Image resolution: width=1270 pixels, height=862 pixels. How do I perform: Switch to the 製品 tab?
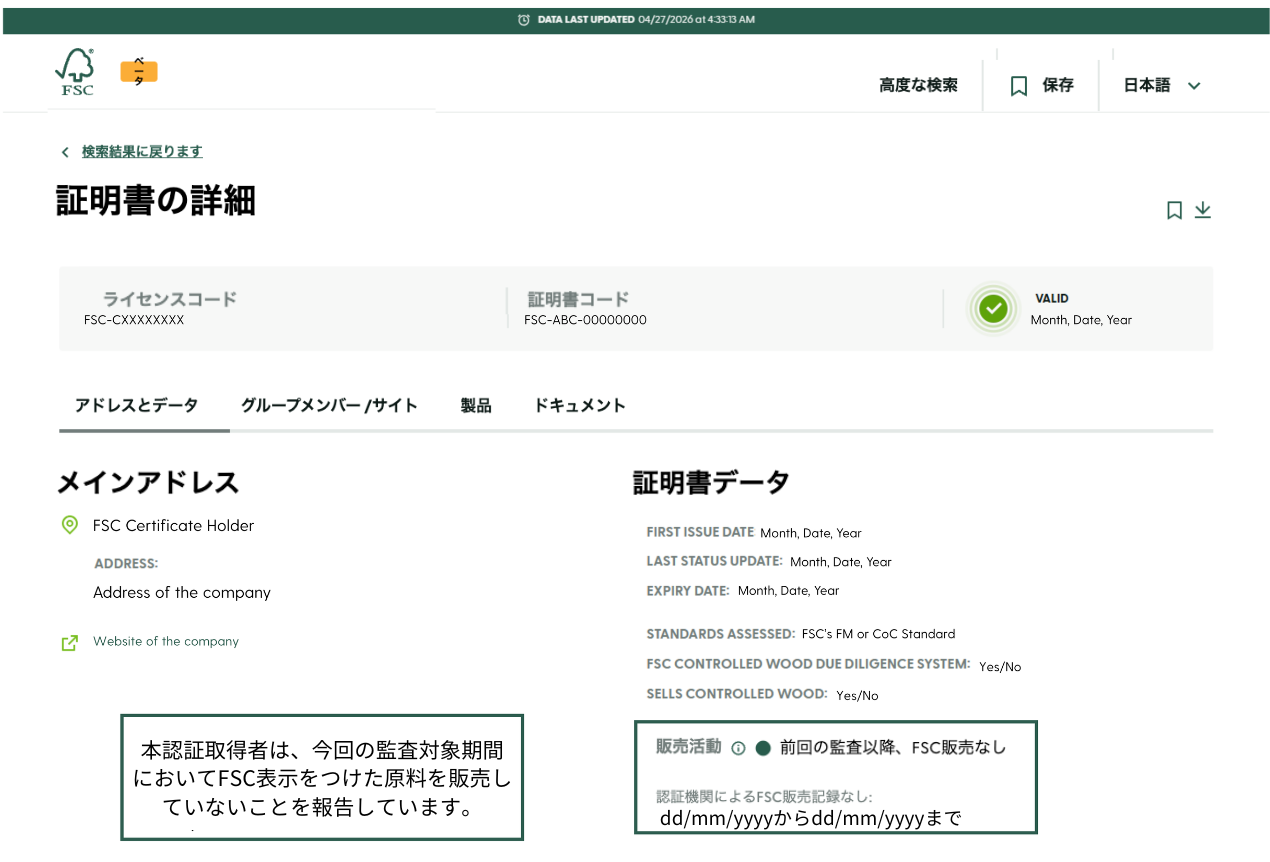pos(476,405)
